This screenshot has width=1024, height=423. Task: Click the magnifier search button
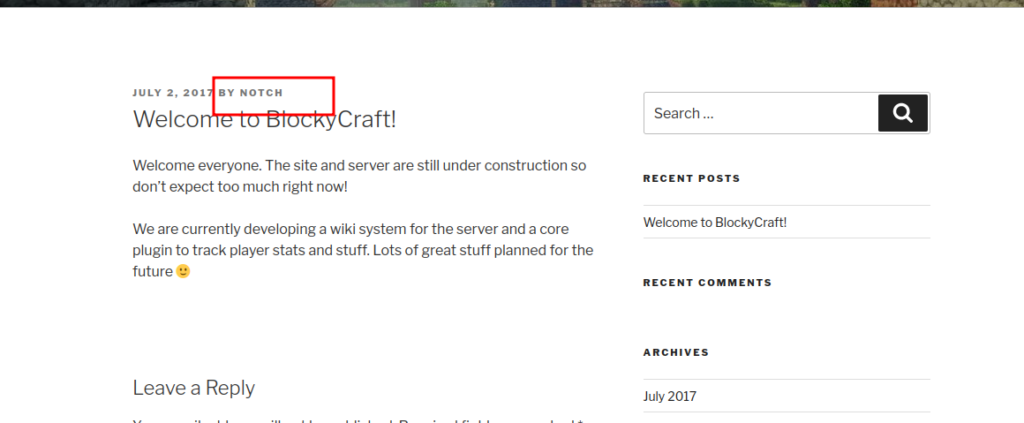tap(903, 113)
